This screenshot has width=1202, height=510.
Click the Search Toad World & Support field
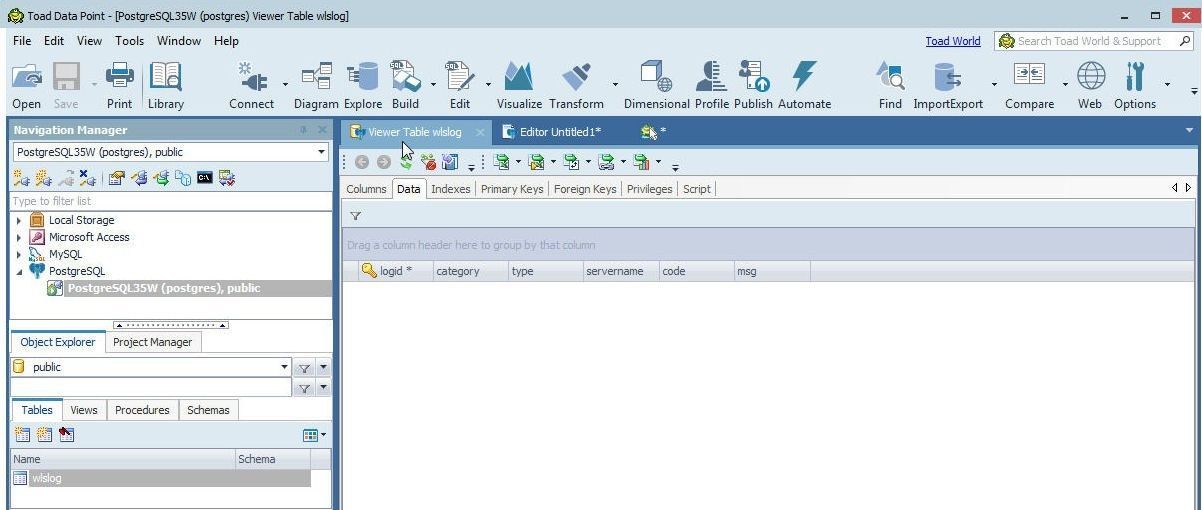tap(1094, 41)
